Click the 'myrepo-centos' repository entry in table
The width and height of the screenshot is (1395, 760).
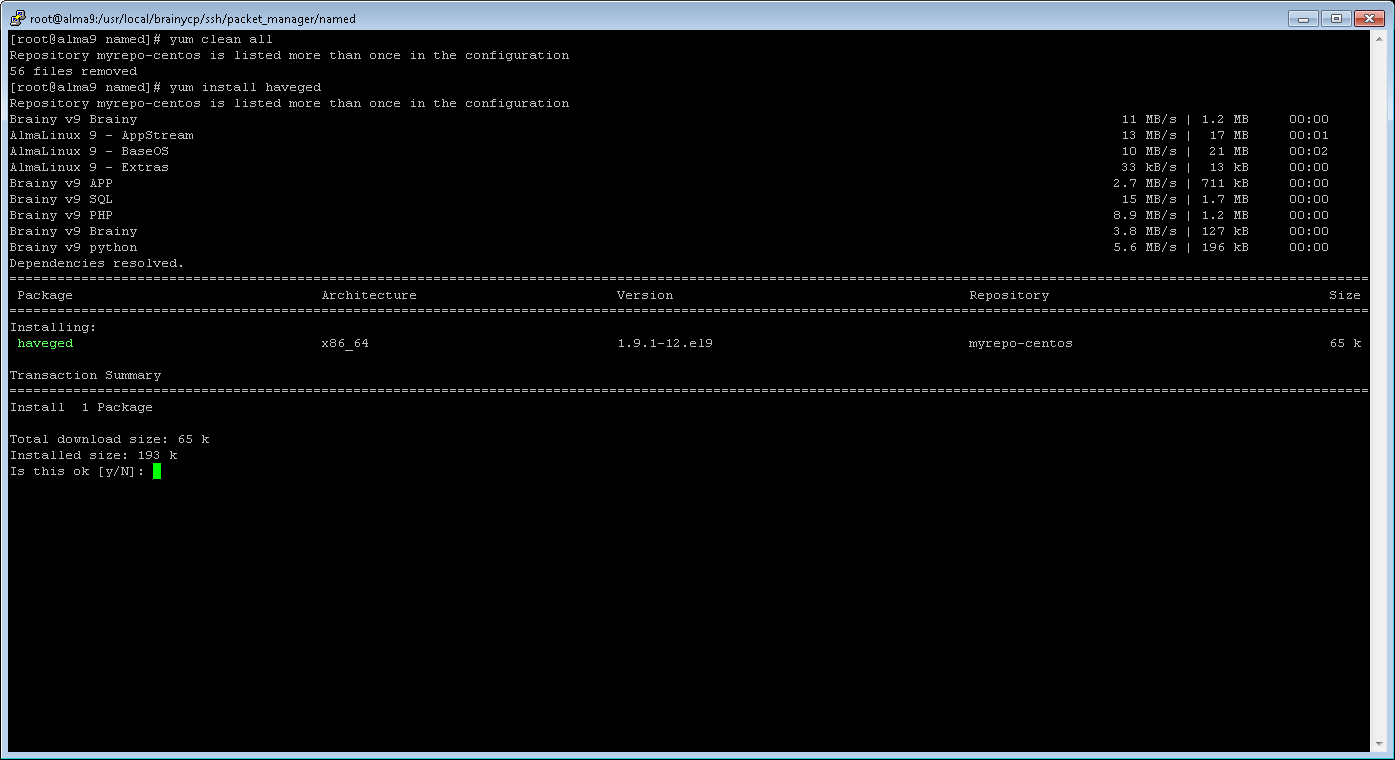pyautogui.click(x=1020, y=343)
